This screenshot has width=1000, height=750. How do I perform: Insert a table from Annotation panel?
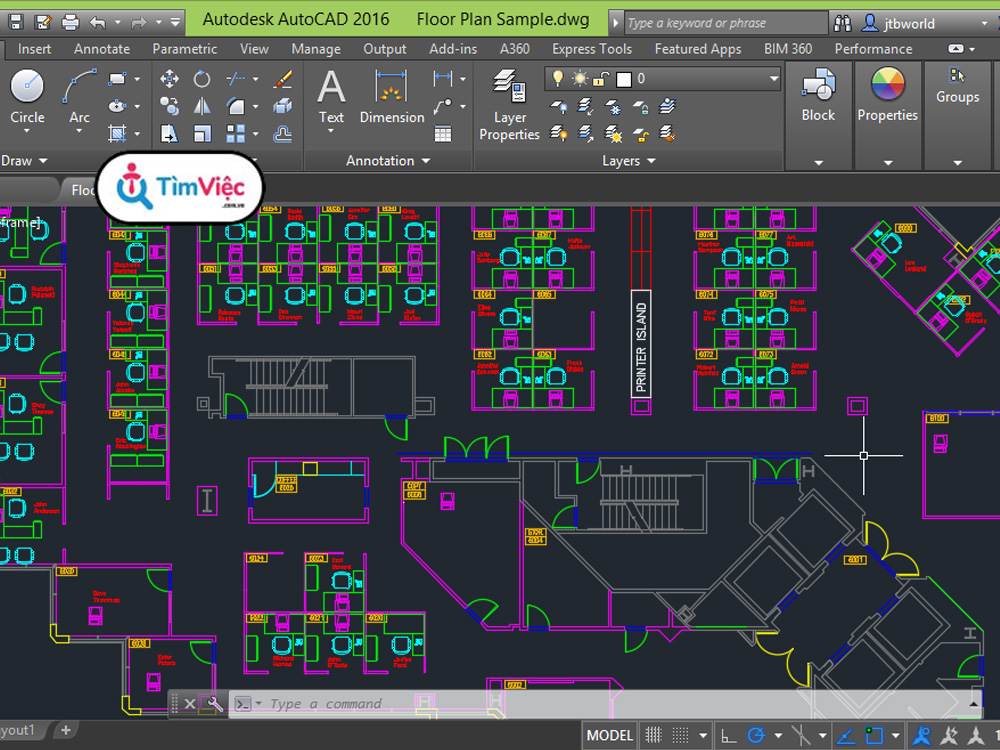[443, 134]
